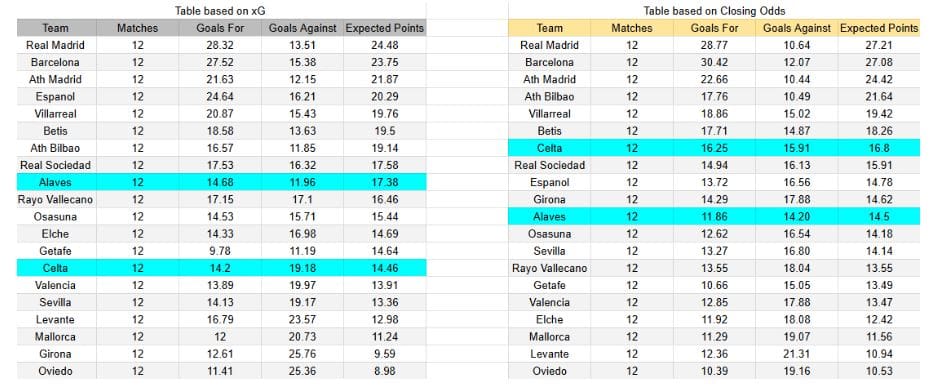934x388 pixels.
Task: Select Espanol's 24.64 Goals For cell
Action: (220, 97)
